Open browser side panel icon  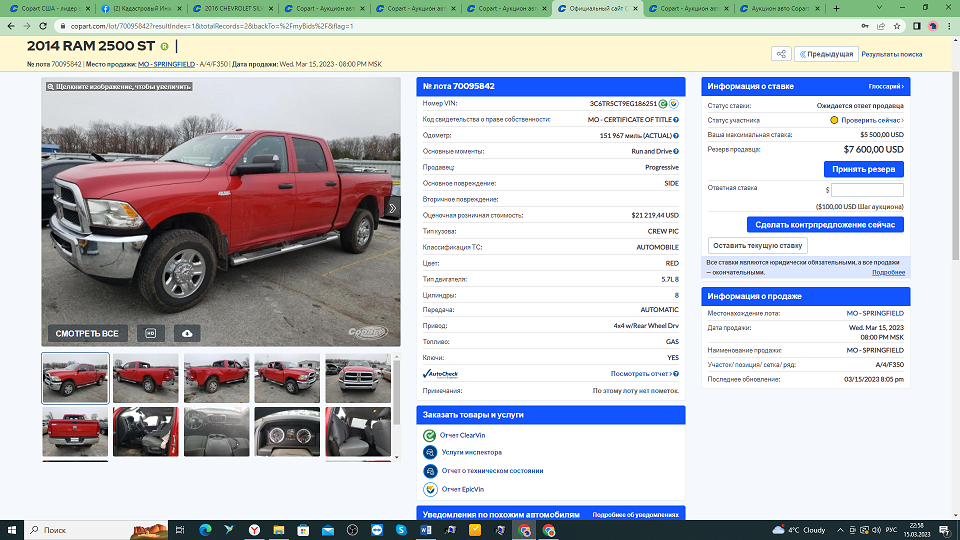pyautogui.click(x=917, y=26)
